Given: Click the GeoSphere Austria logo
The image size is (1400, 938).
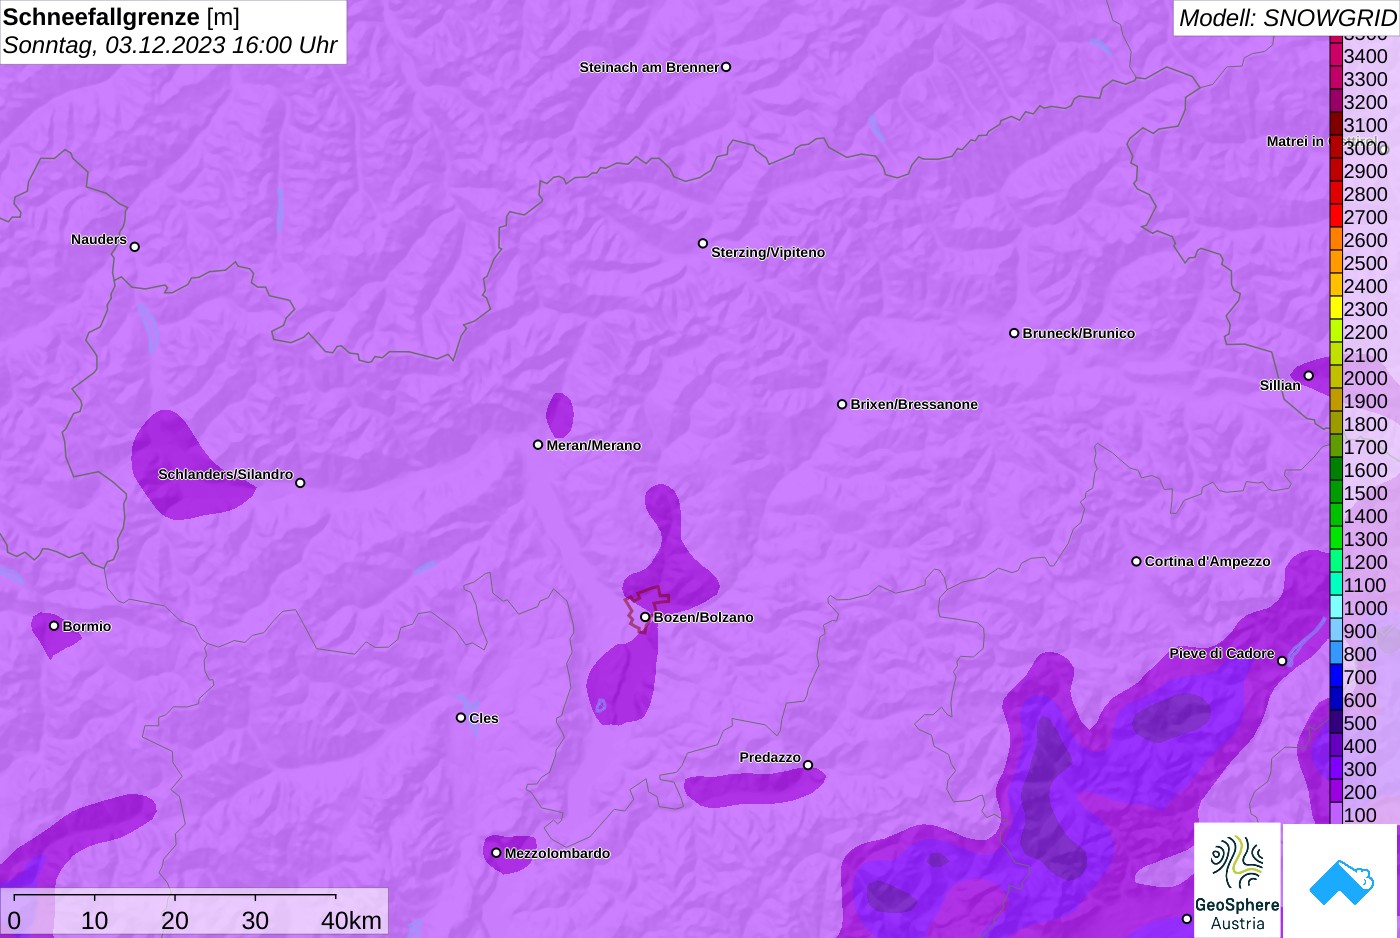Looking at the screenshot, I should click(x=1237, y=879).
